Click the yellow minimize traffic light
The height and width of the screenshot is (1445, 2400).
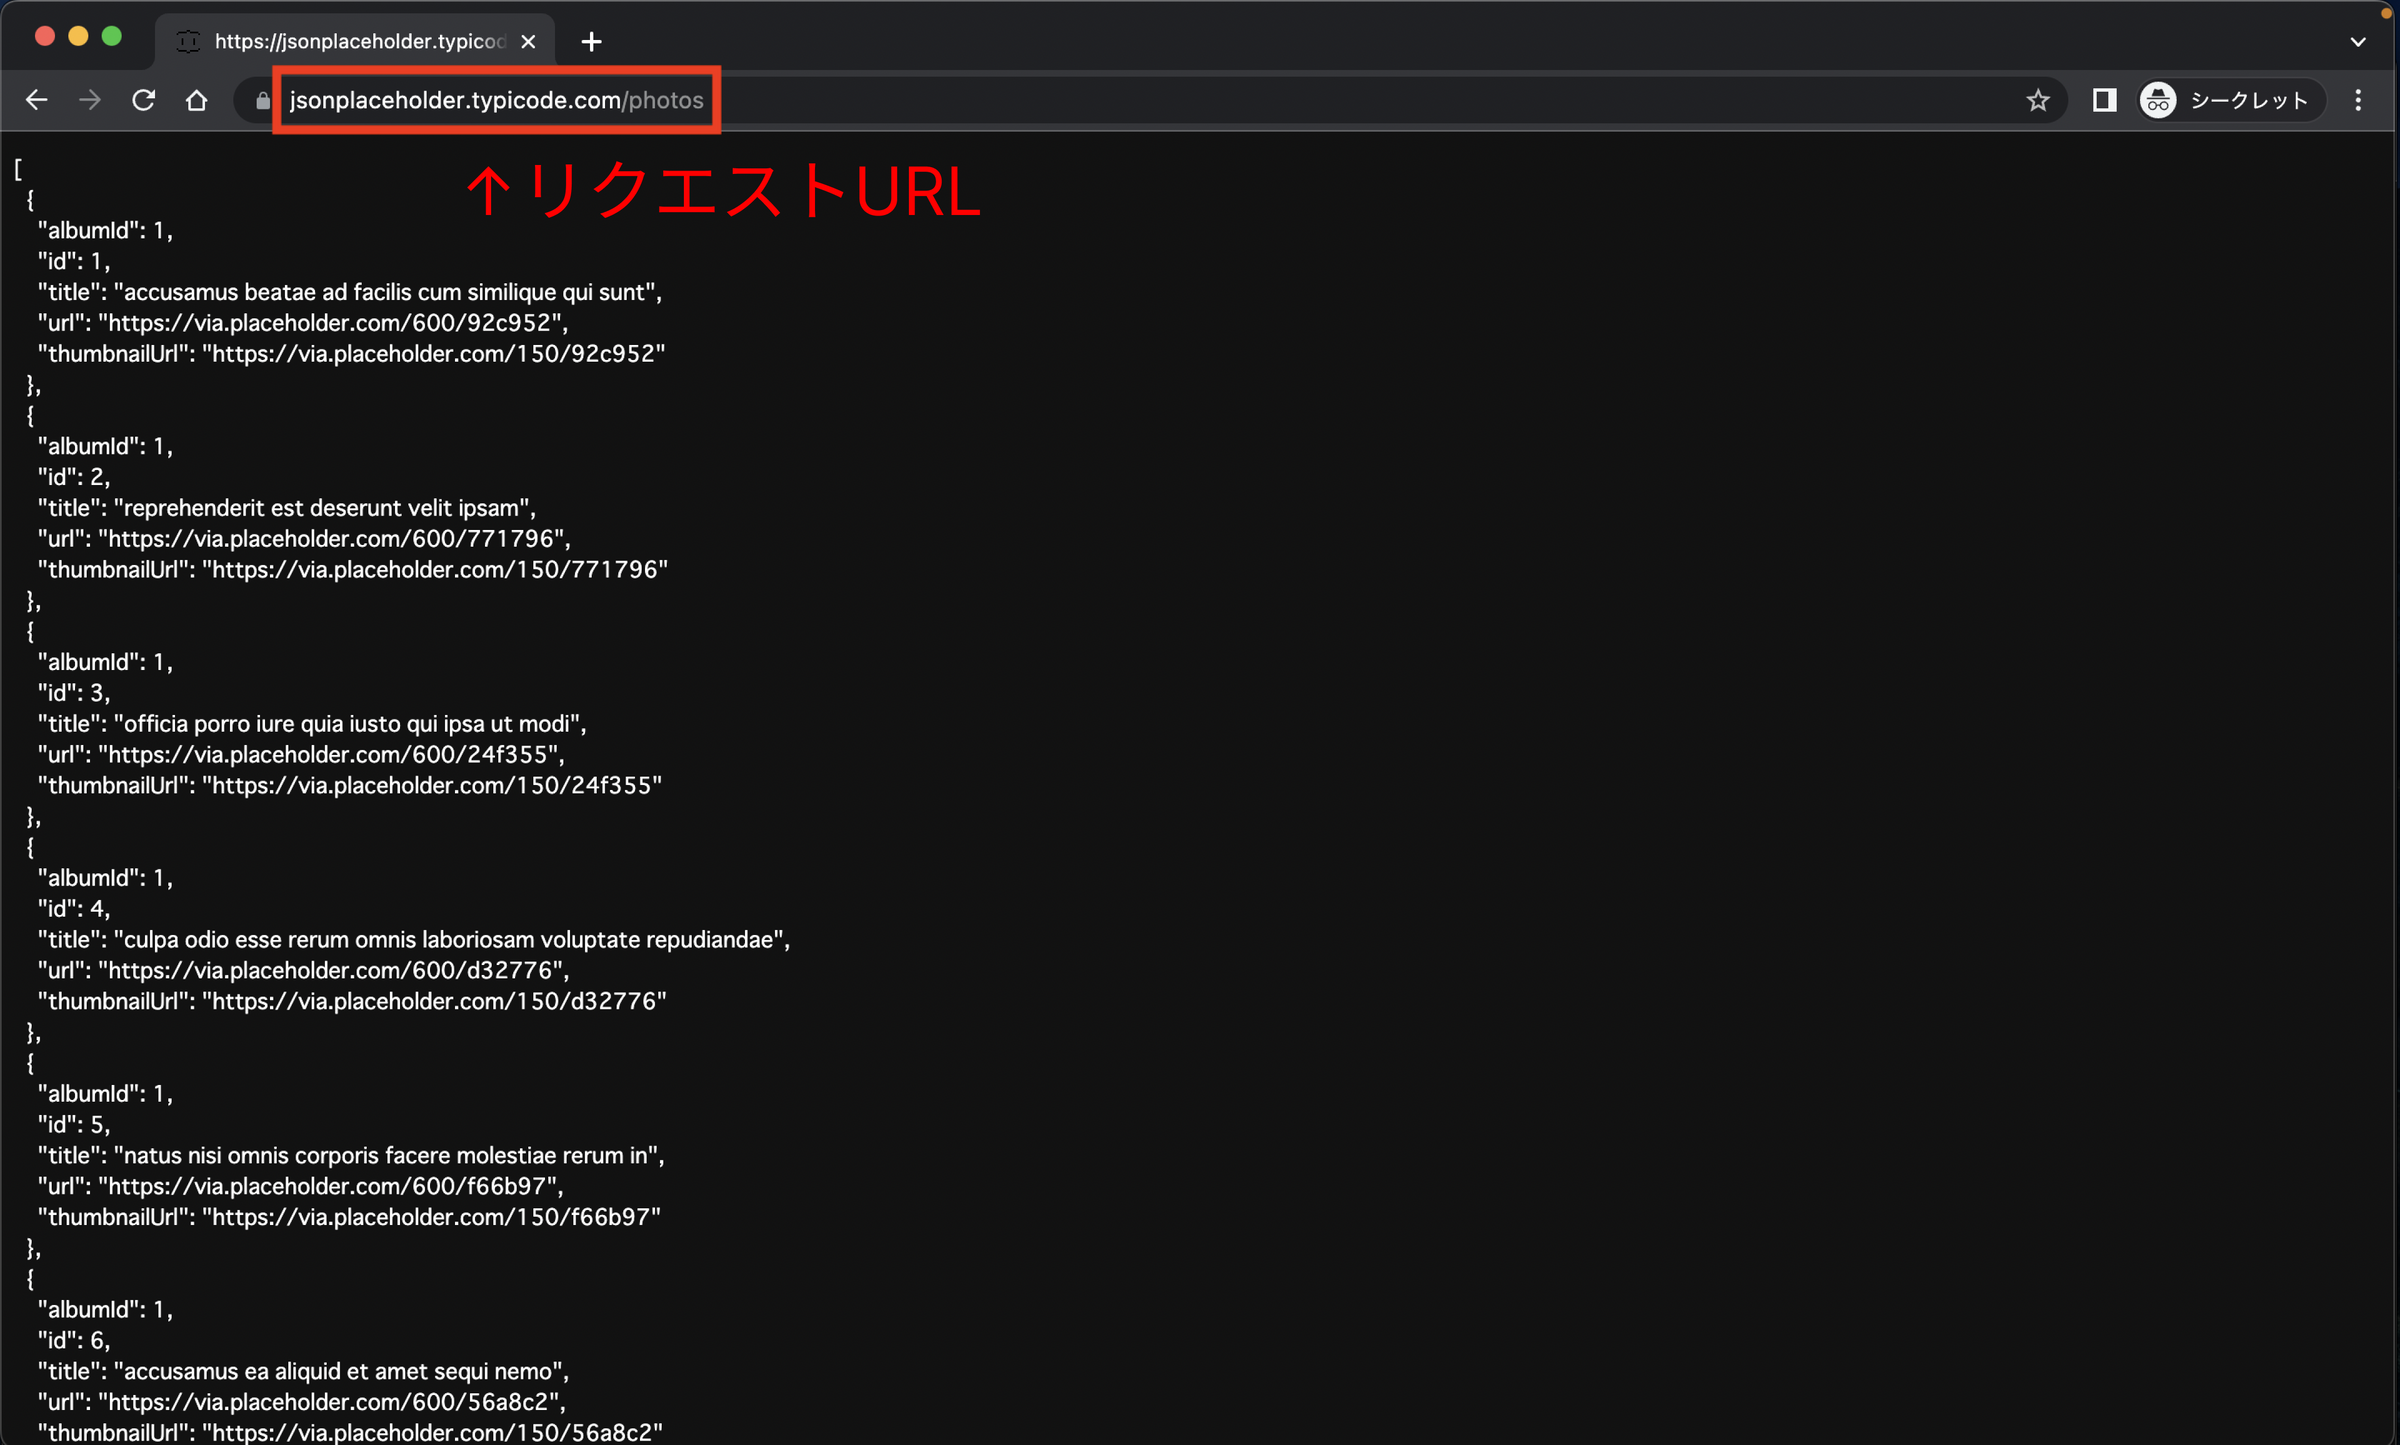click(x=78, y=36)
